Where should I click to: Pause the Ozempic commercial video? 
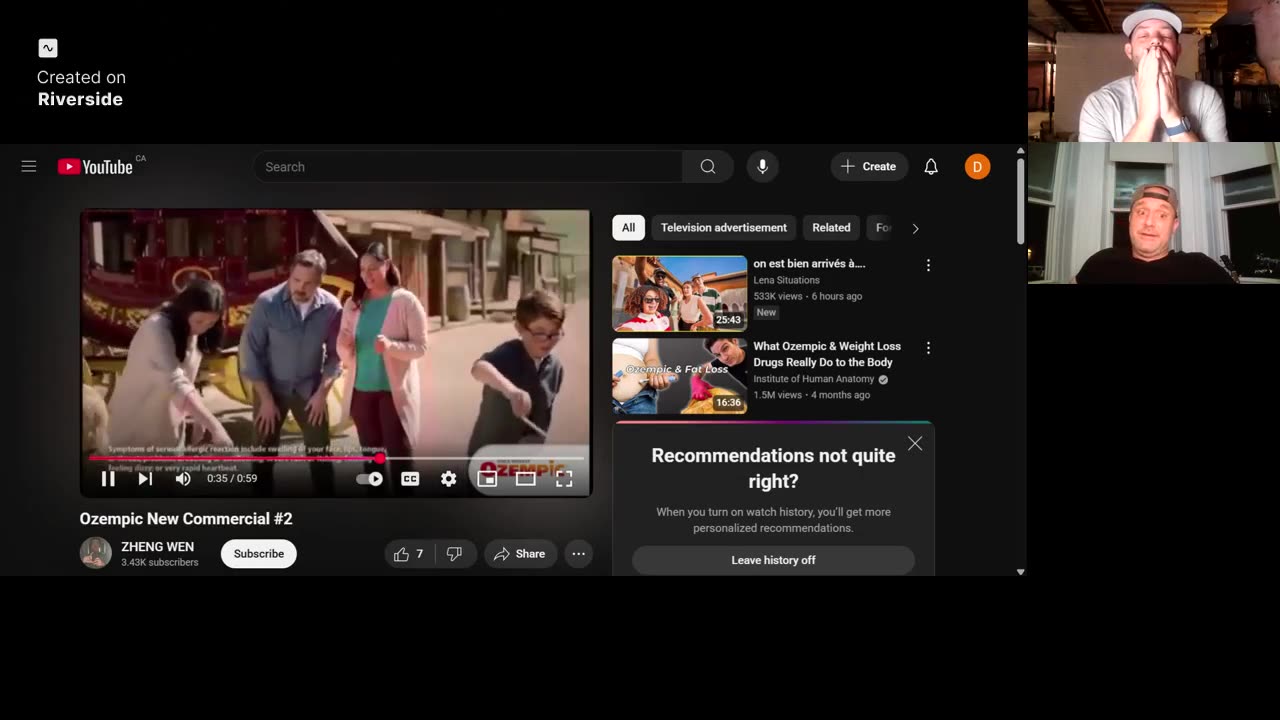click(x=108, y=479)
